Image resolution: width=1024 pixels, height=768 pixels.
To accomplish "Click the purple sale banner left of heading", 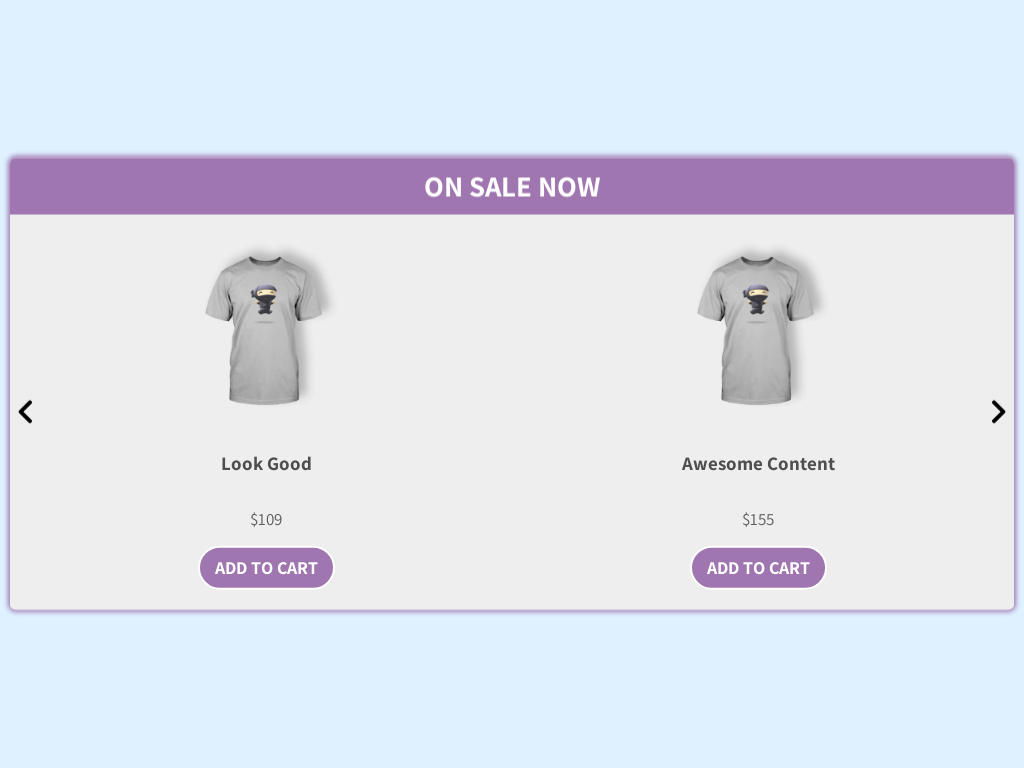I will (200, 187).
